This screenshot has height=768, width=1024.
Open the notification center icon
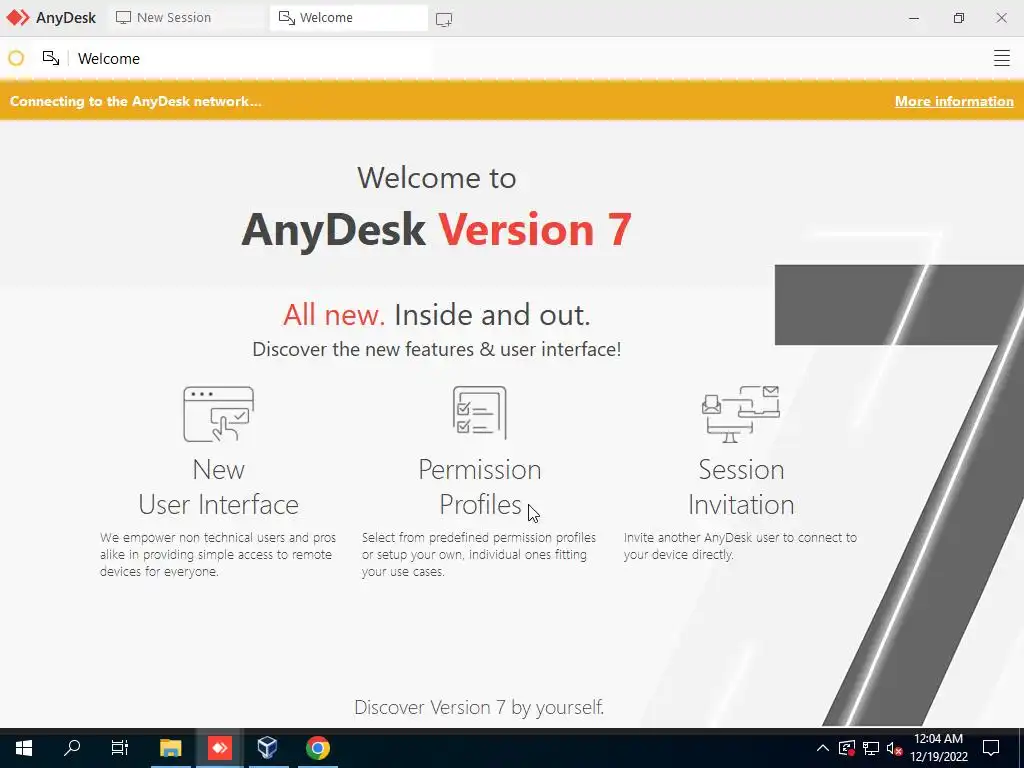(x=991, y=748)
